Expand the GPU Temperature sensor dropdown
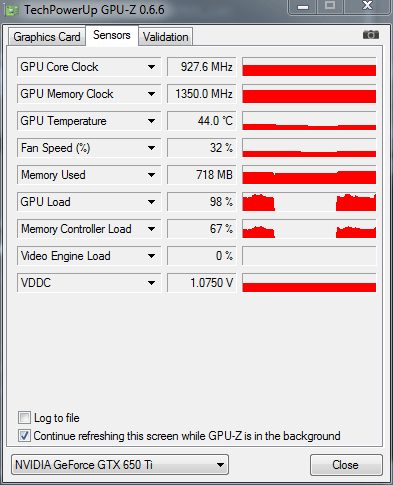 point(151,121)
